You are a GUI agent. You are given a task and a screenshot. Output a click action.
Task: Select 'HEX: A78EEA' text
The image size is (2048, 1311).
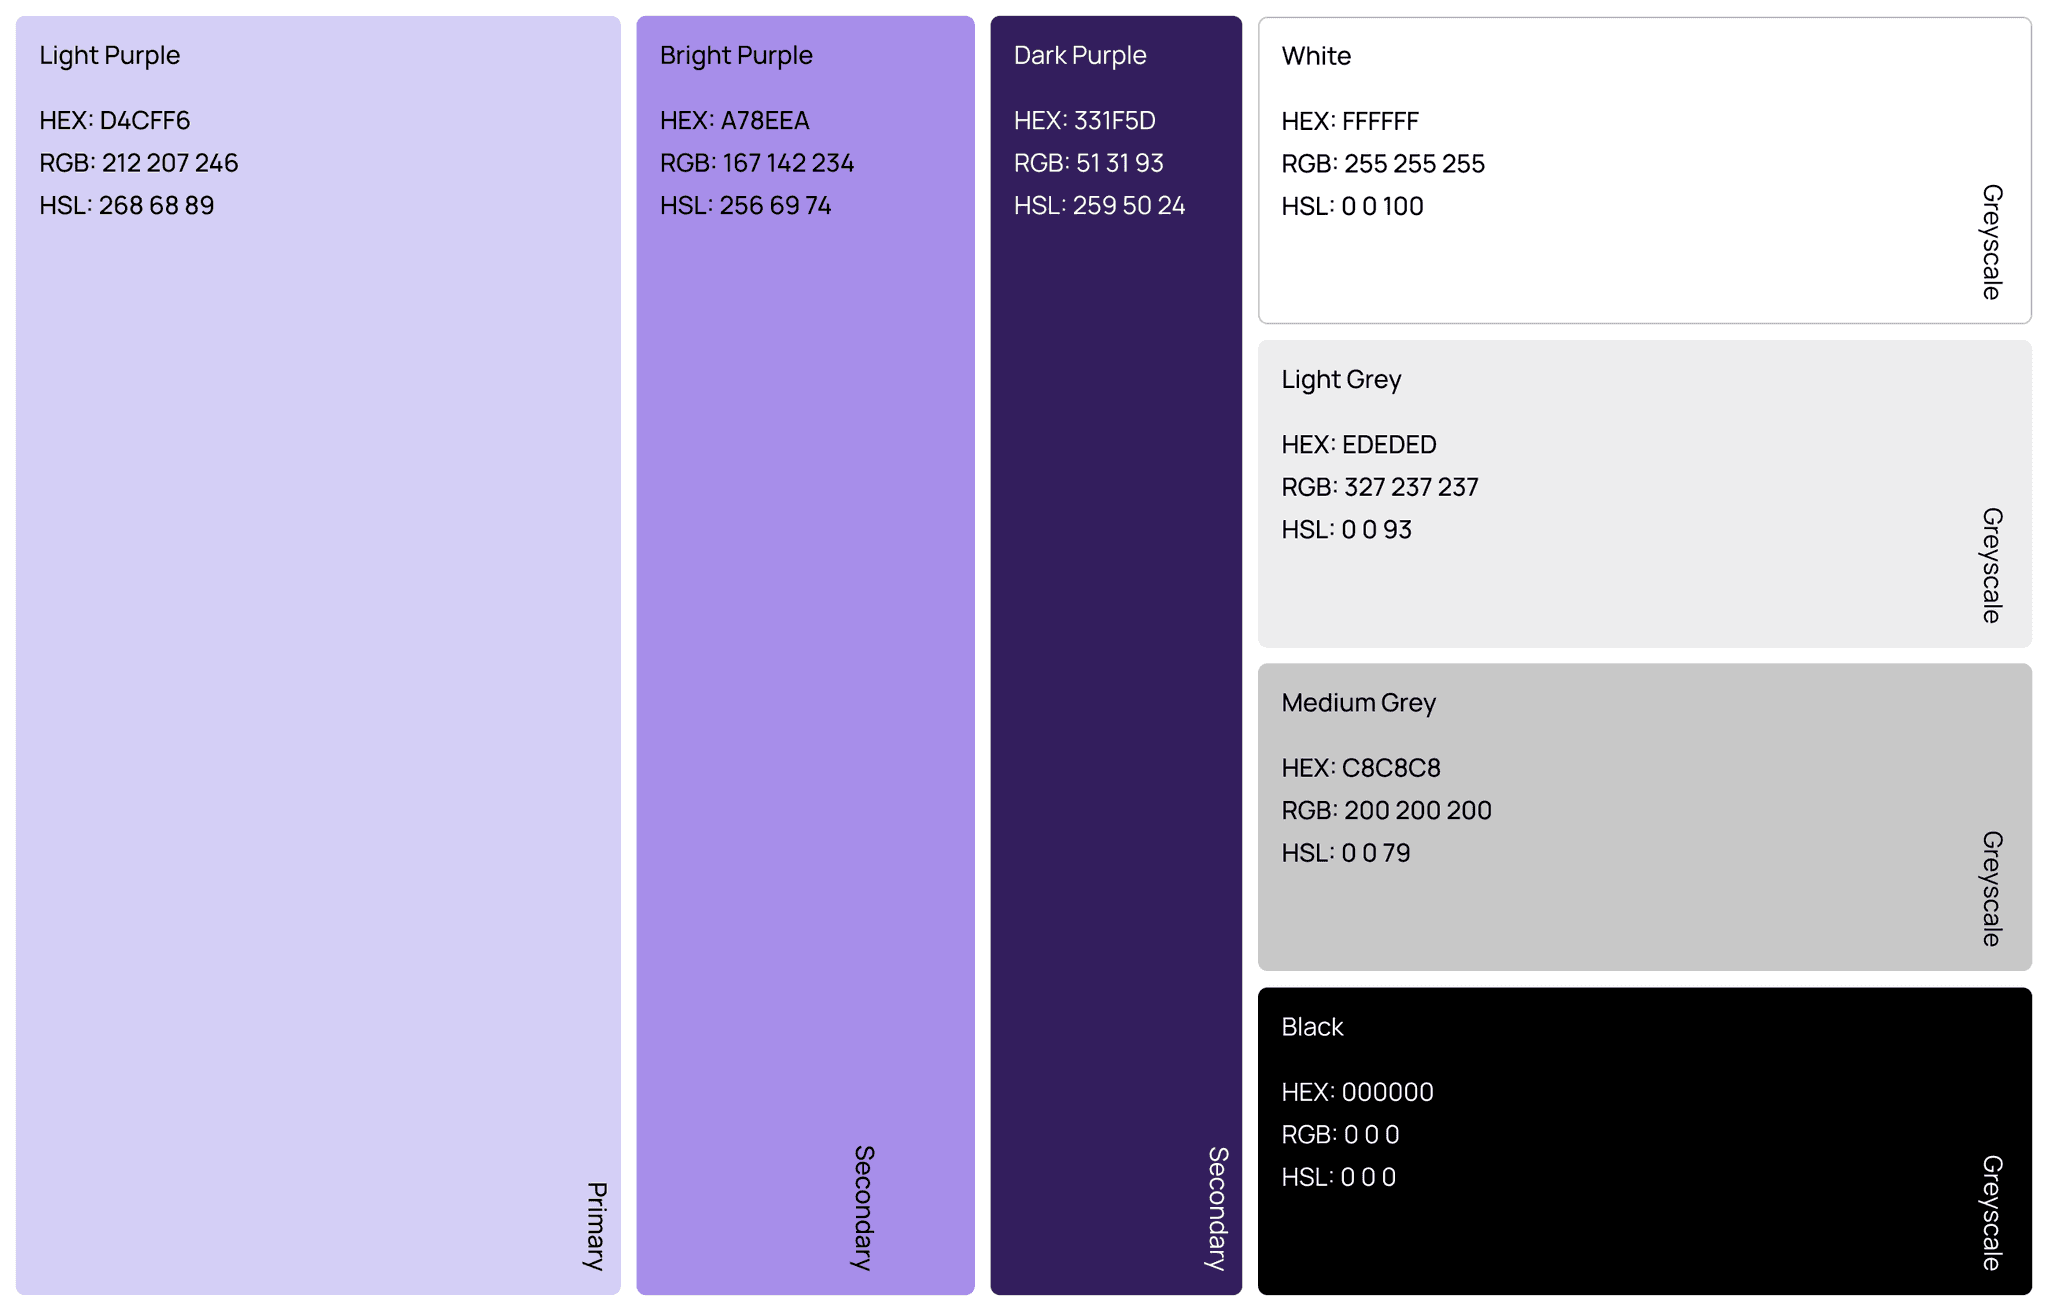(735, 120)
